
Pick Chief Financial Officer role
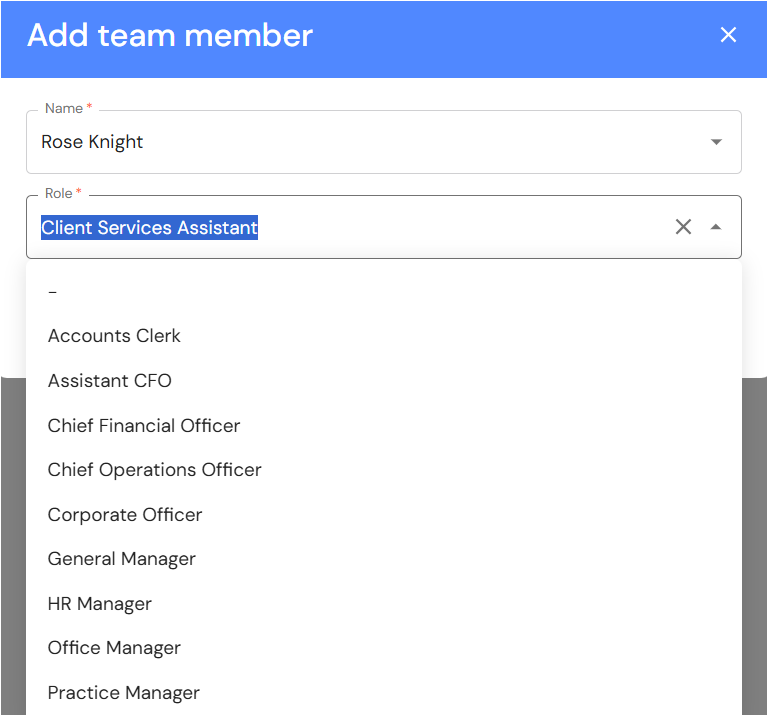coord(144,425)
